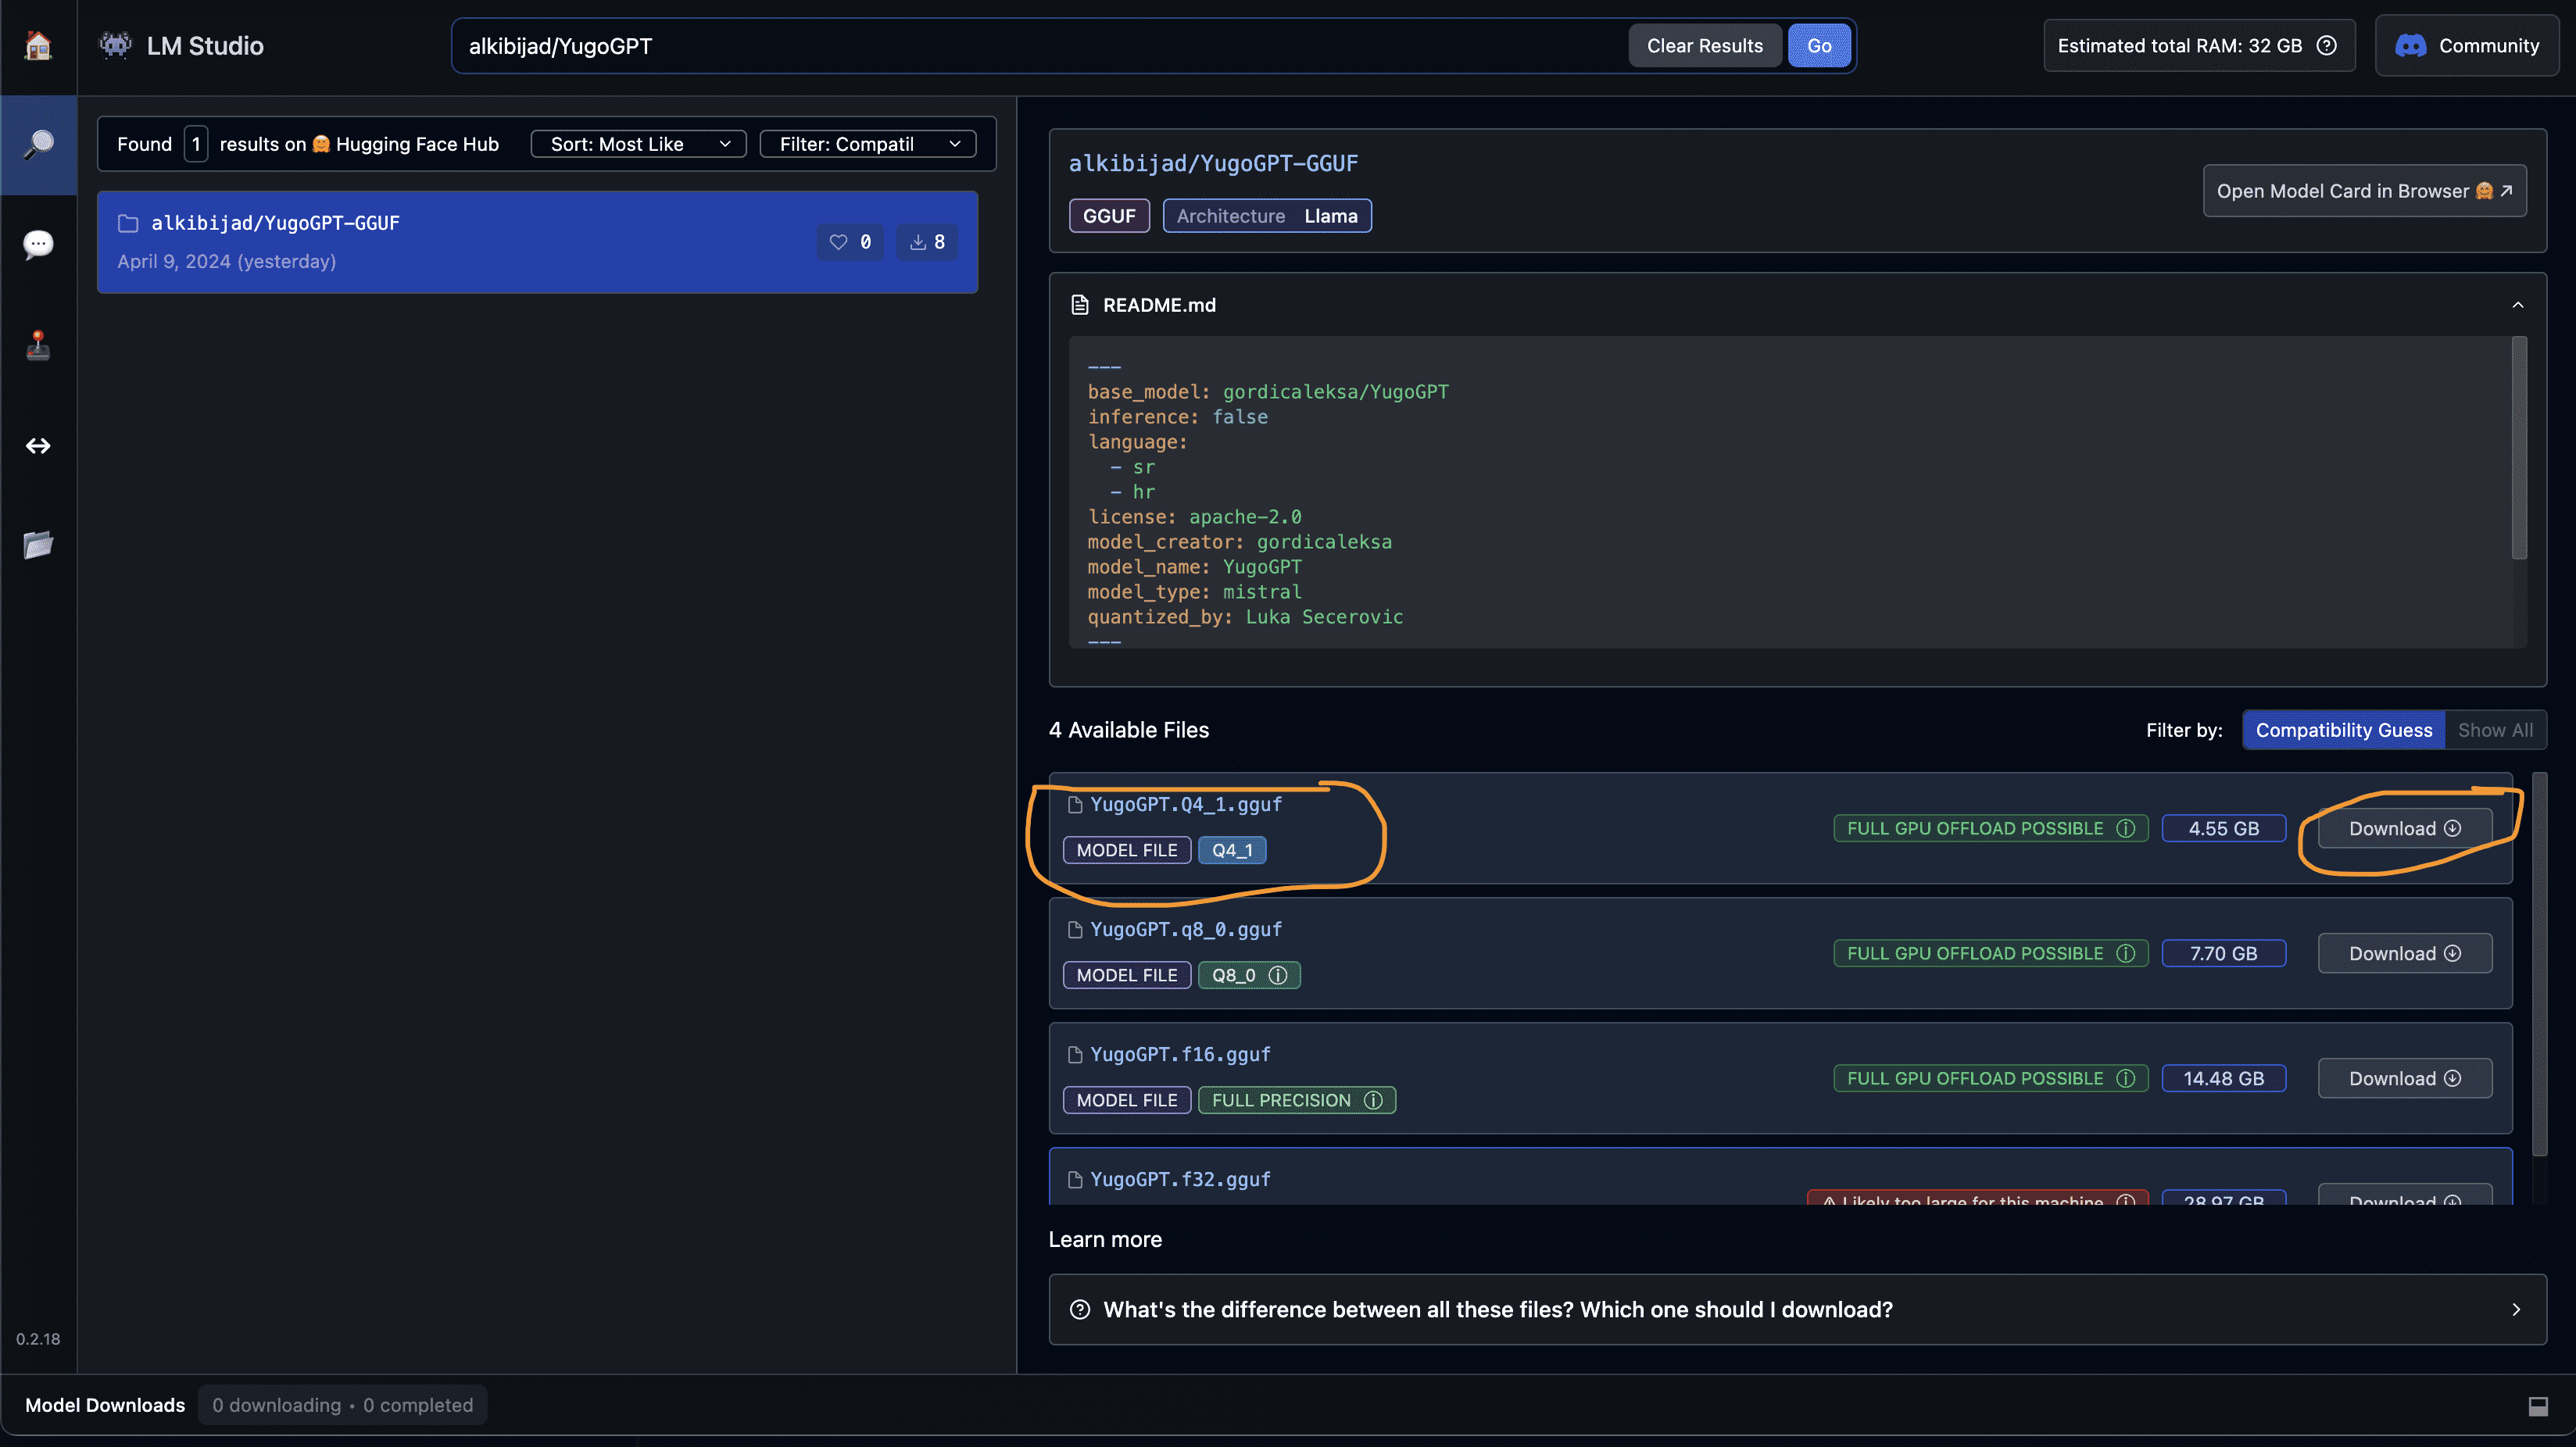The width and height of the screenshot is (2576, 1447).
Task: Download the YugoGPT.q8_0.gguf file
Action: click(2404, 954)
